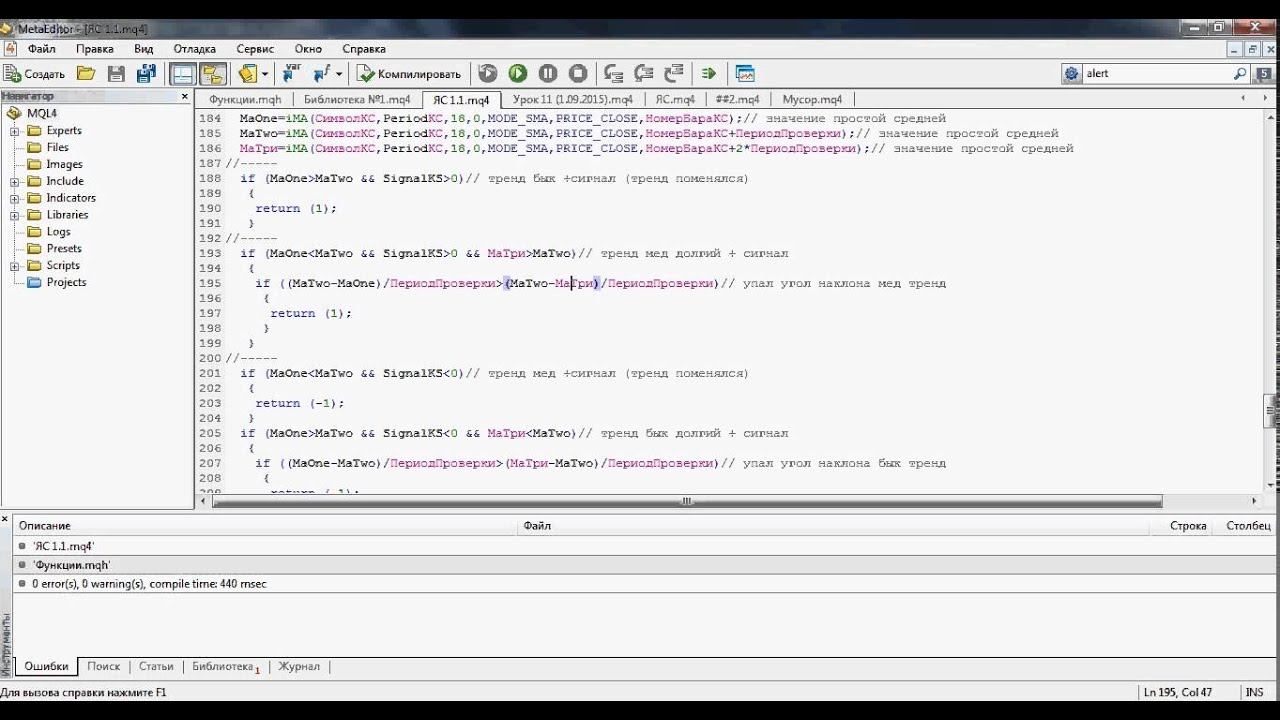The image size is (1280, 720).
Task: Click the green arrow toggle breakpoint icon
Action: click(709, 73)
